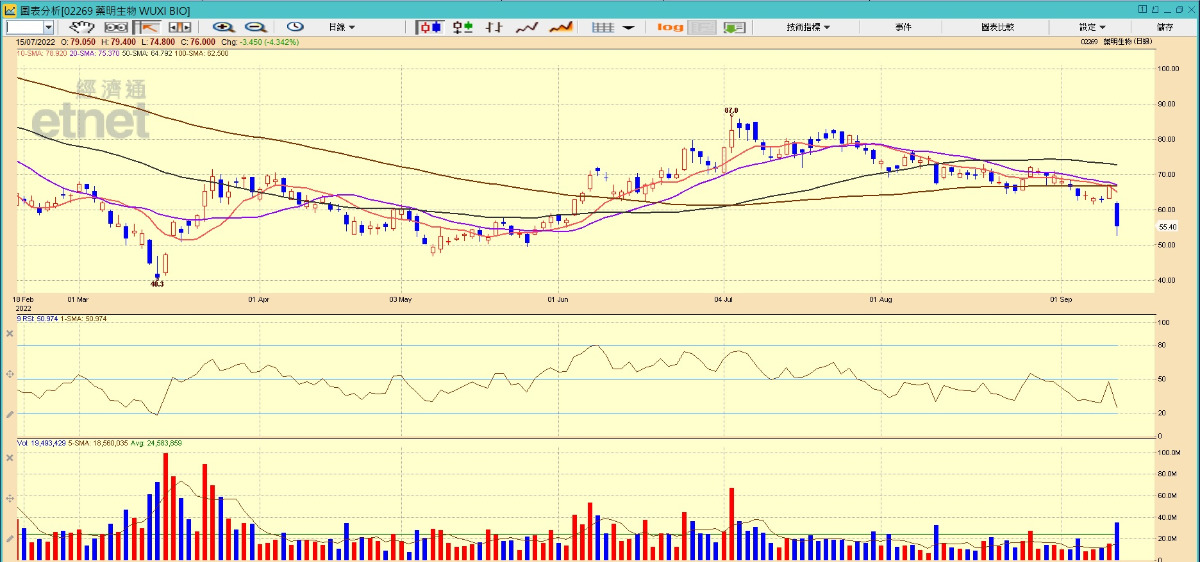Click the zoom out magnifier
The image size is (1200, 562).
[255, 27]
